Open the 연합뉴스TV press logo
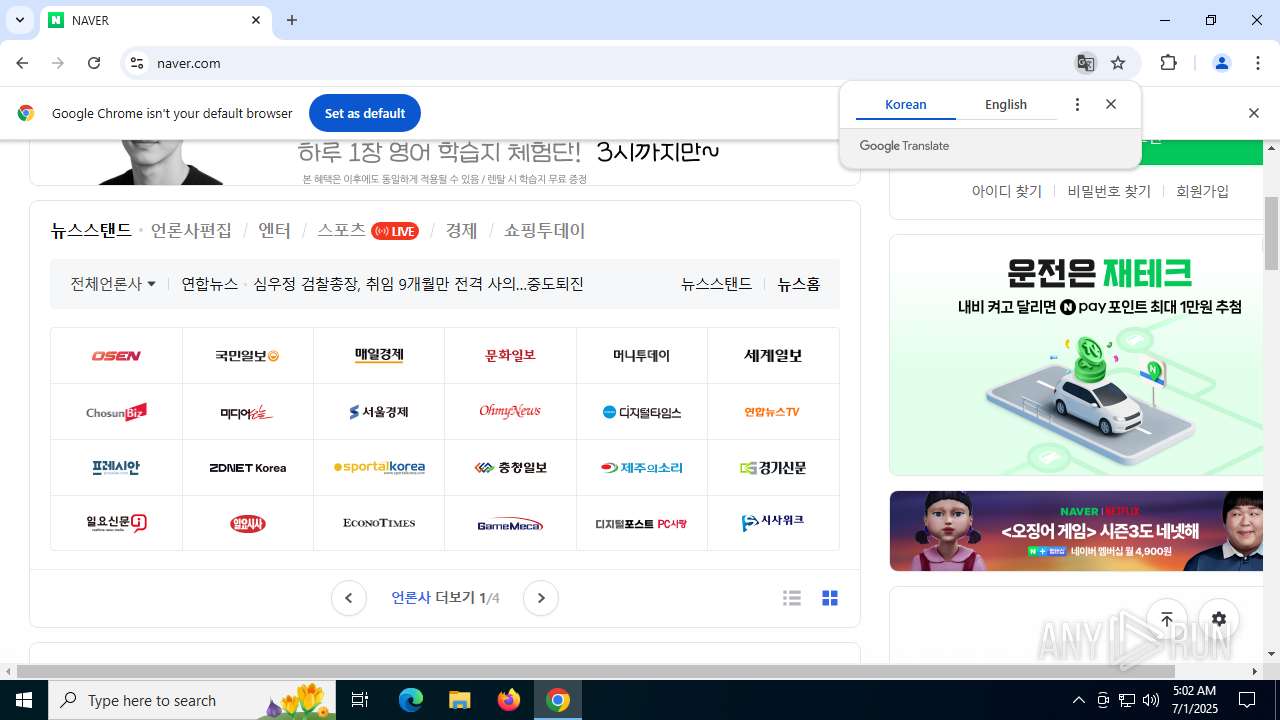This screenshot has width=1280, height=720. pyautogui.click(x=773, y=412)
